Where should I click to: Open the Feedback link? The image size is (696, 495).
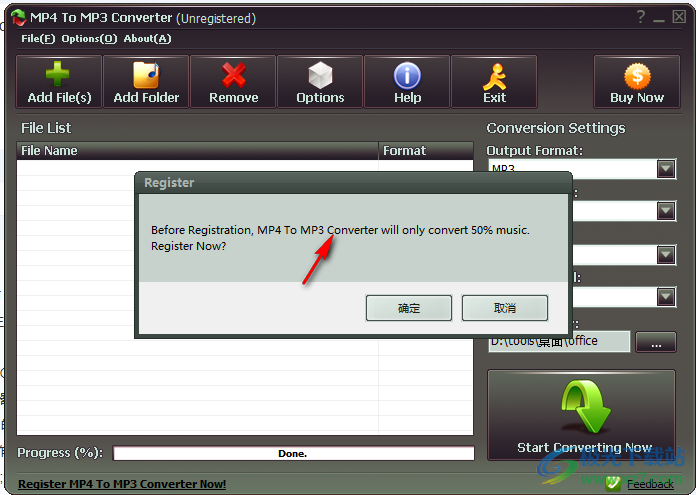point(650,484)
